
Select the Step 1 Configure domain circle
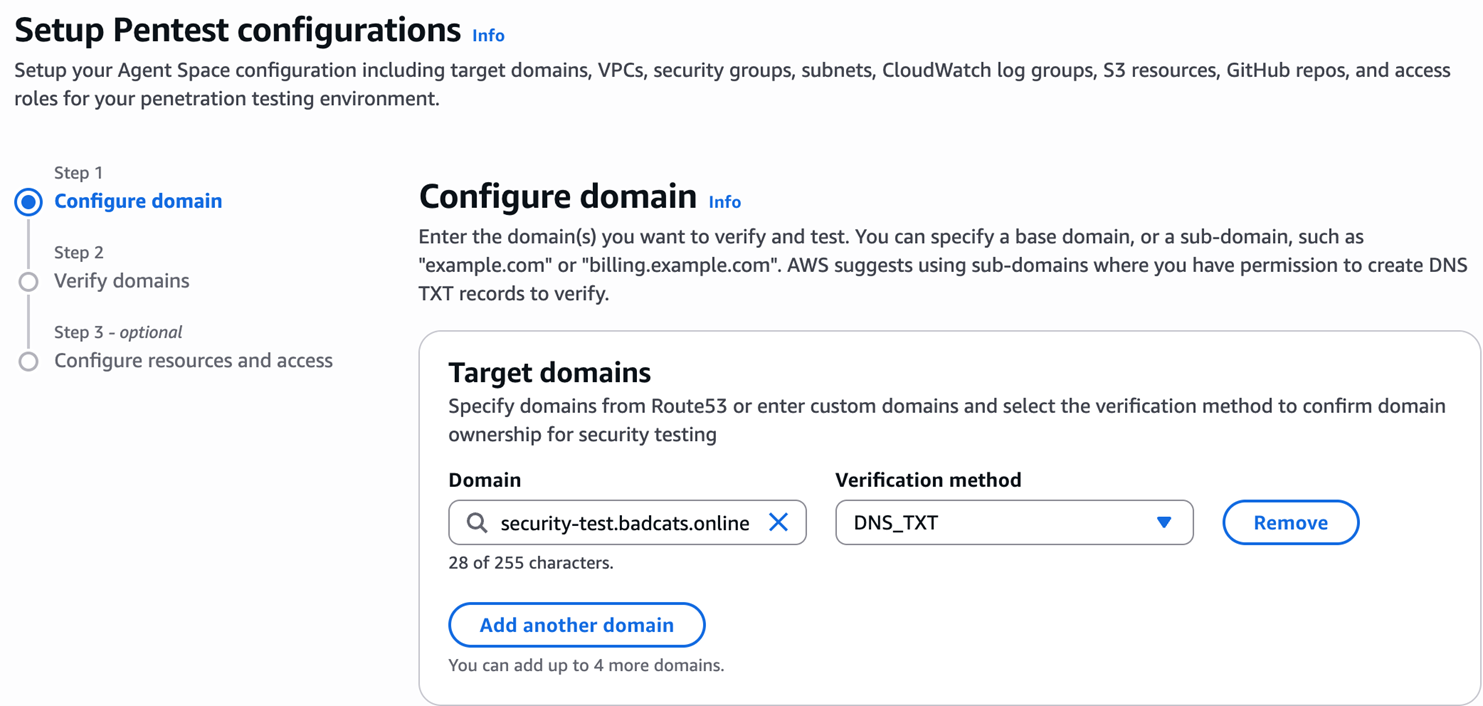click(29, 202)
